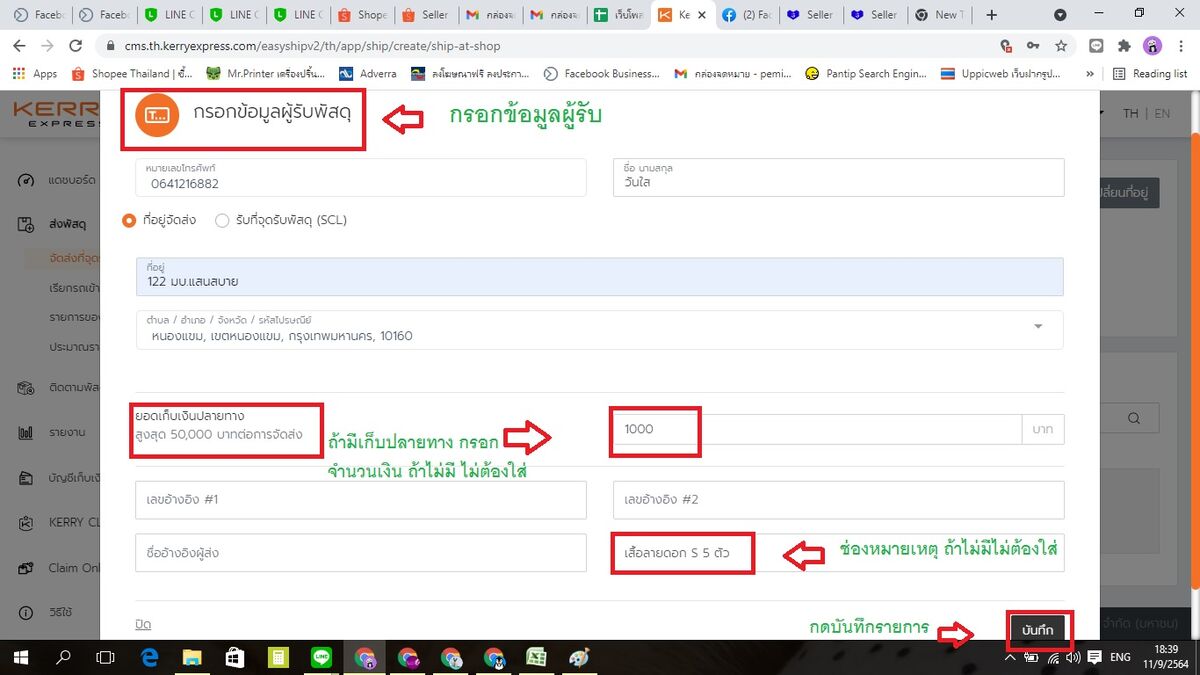1200x675 pixels.
Task: Switch to the Shope browser tab
Action: point(361,15)
